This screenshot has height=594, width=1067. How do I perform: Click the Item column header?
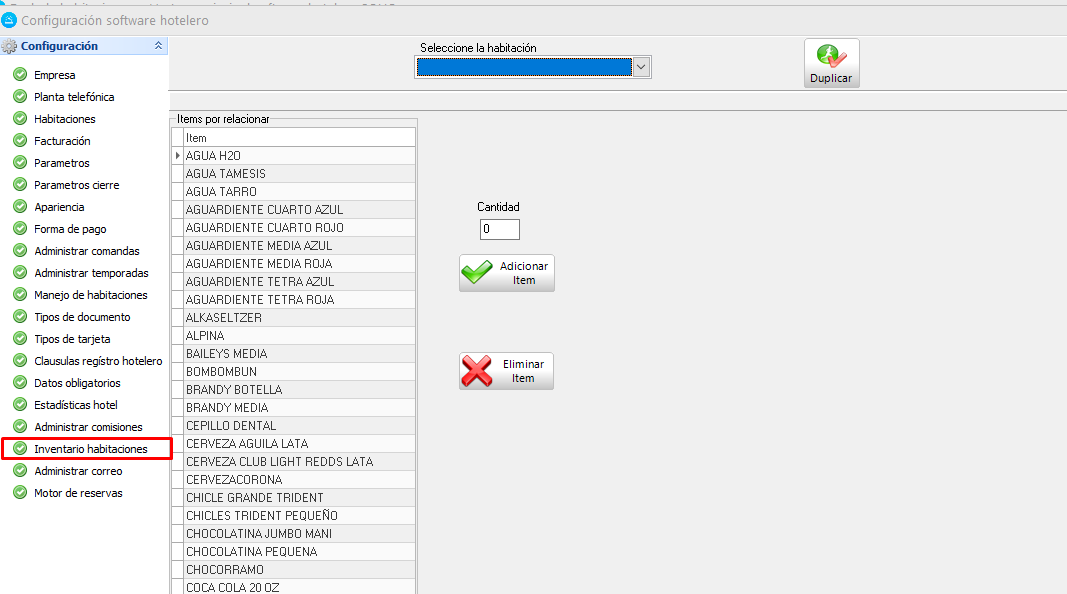(x=298, y=138)
